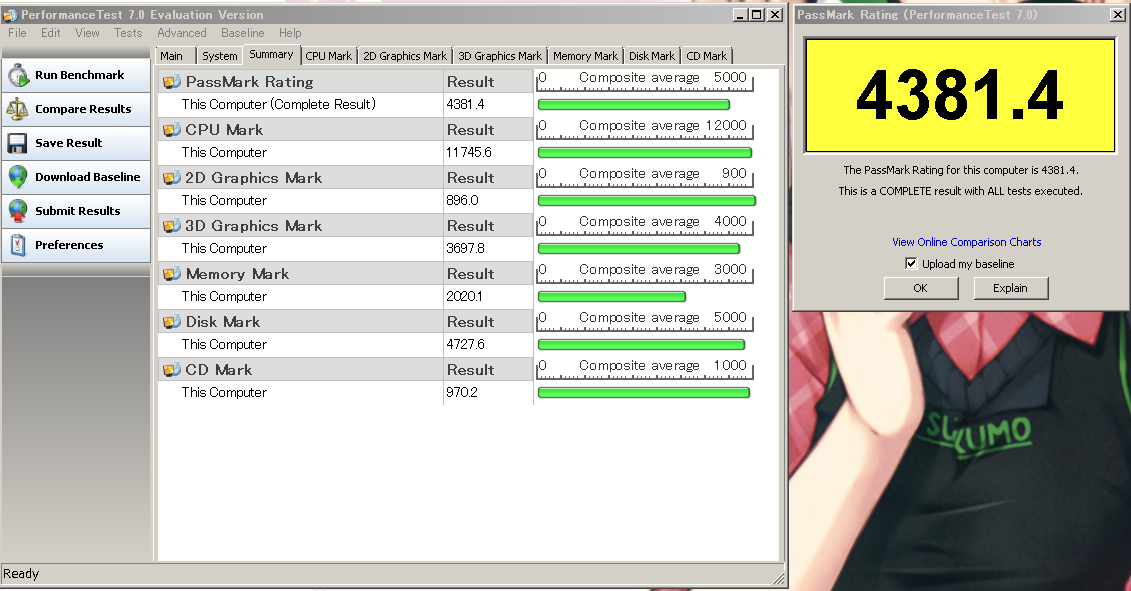
Task: Select the 2D Graphics result value 896.0
Action: coord(462,201)
